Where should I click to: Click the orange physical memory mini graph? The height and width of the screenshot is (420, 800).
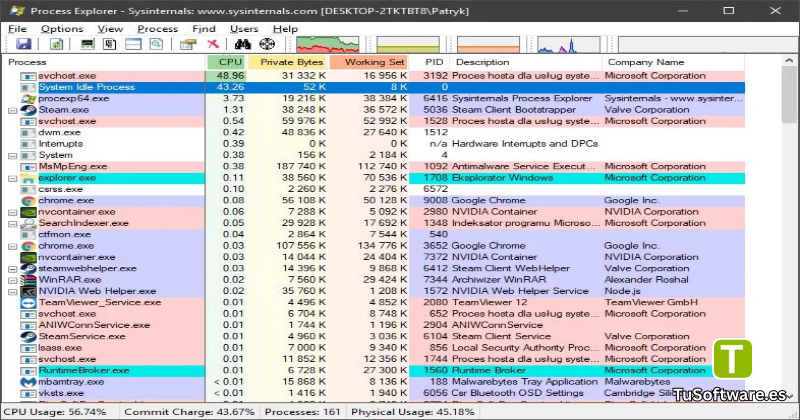point(488,44)
